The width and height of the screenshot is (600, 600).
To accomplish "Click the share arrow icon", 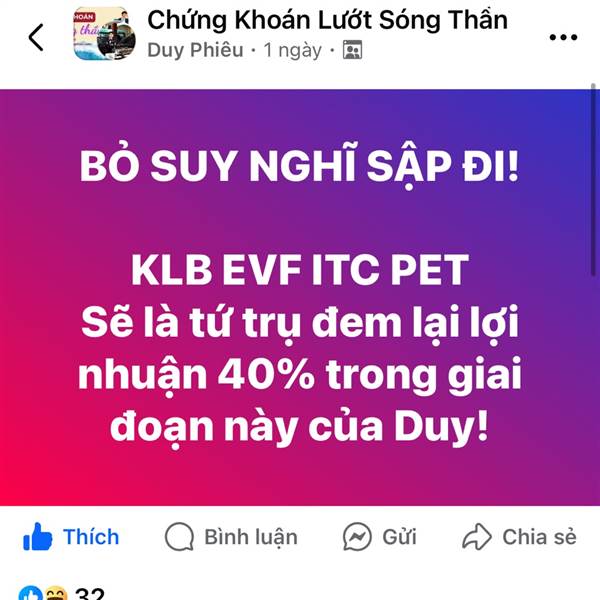I will tap(477, 536).
